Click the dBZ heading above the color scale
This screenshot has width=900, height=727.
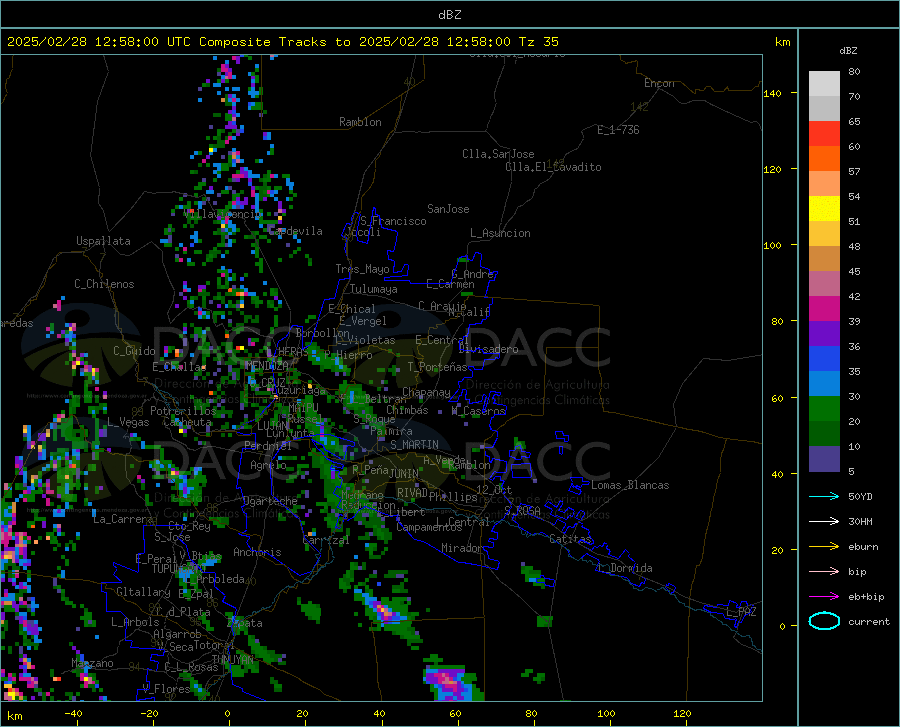[x=848, y=50]
